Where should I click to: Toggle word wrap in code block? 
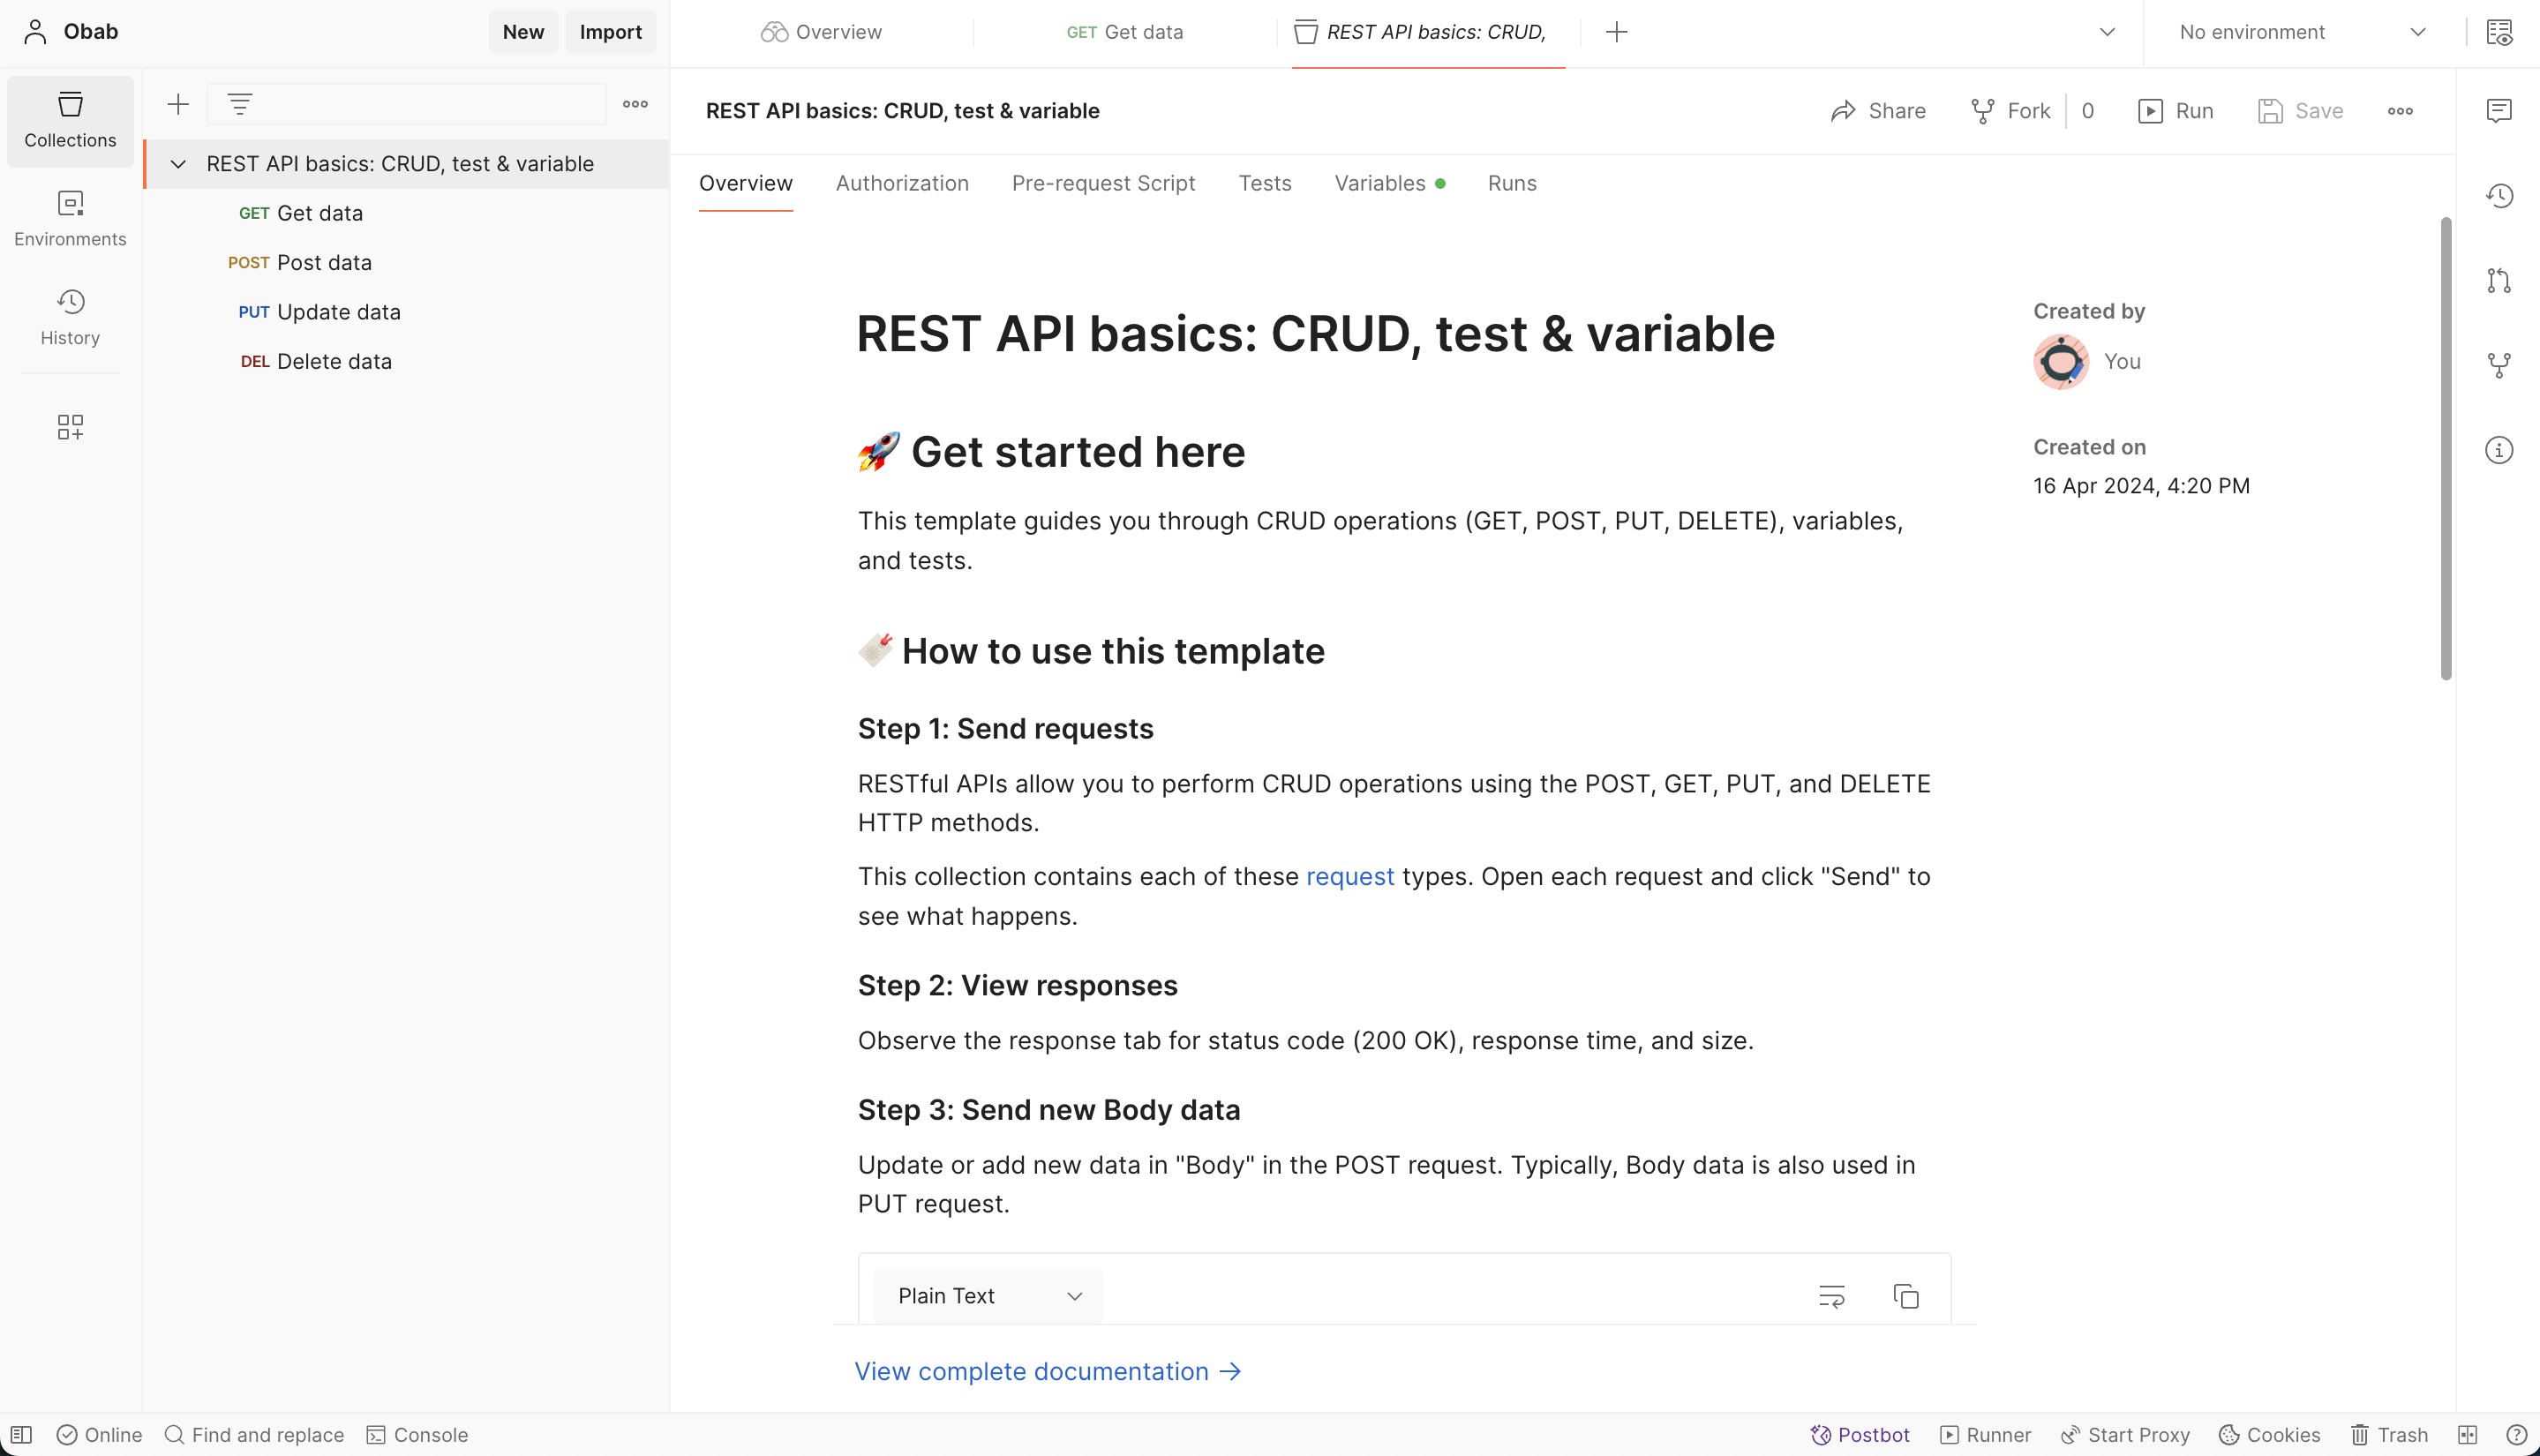click(1831, 1296)
